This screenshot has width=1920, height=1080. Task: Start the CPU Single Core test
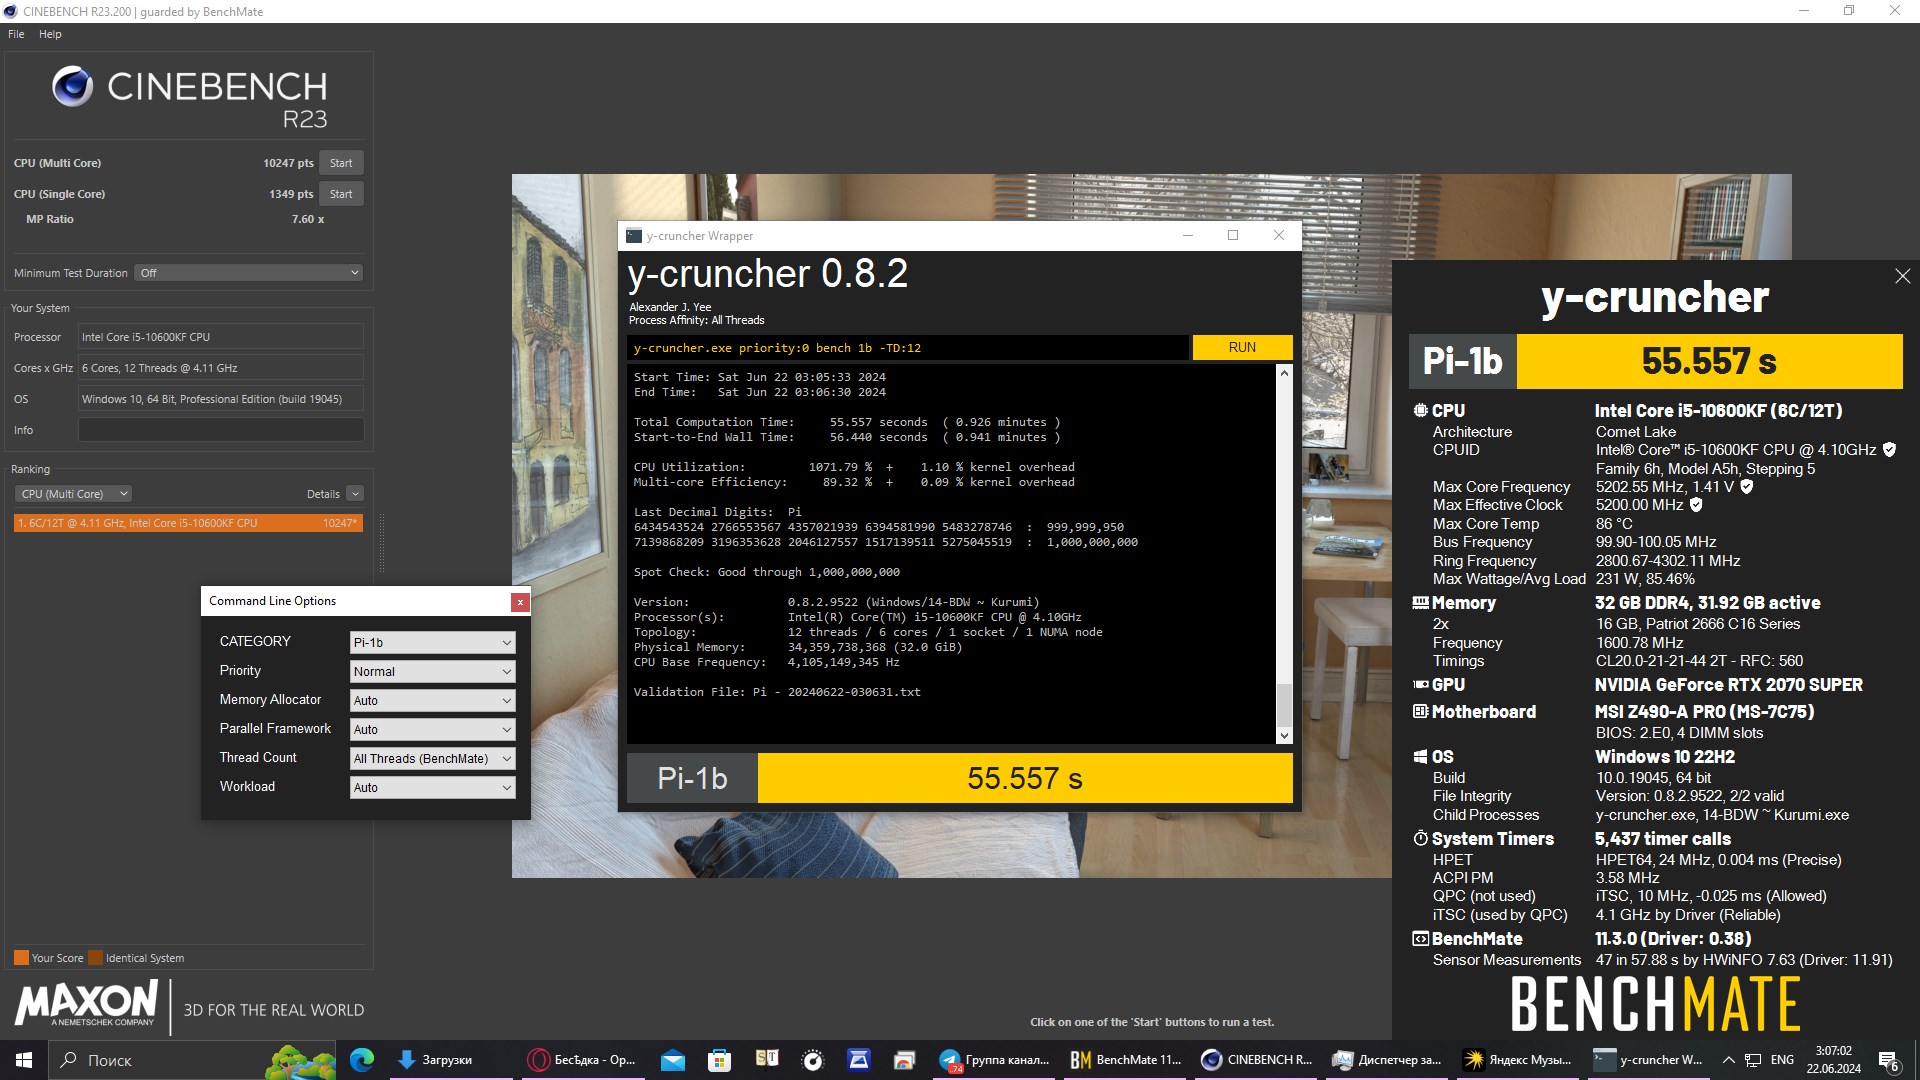point(341,194)
